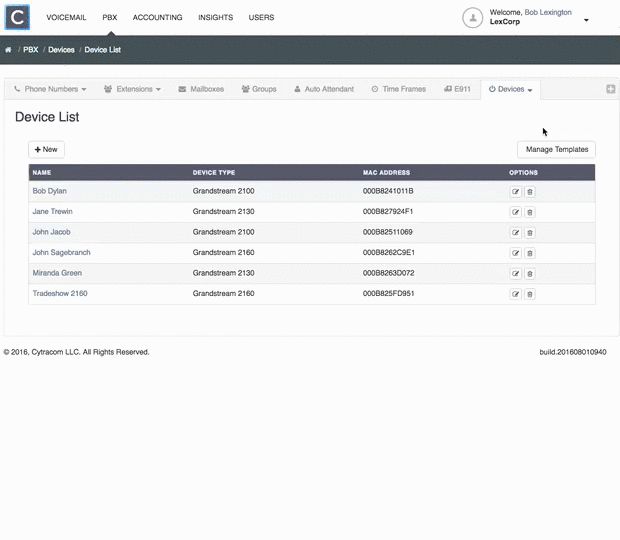Open the VOICEMAIL top menu
620x540 pixels.
coord(66,17)
